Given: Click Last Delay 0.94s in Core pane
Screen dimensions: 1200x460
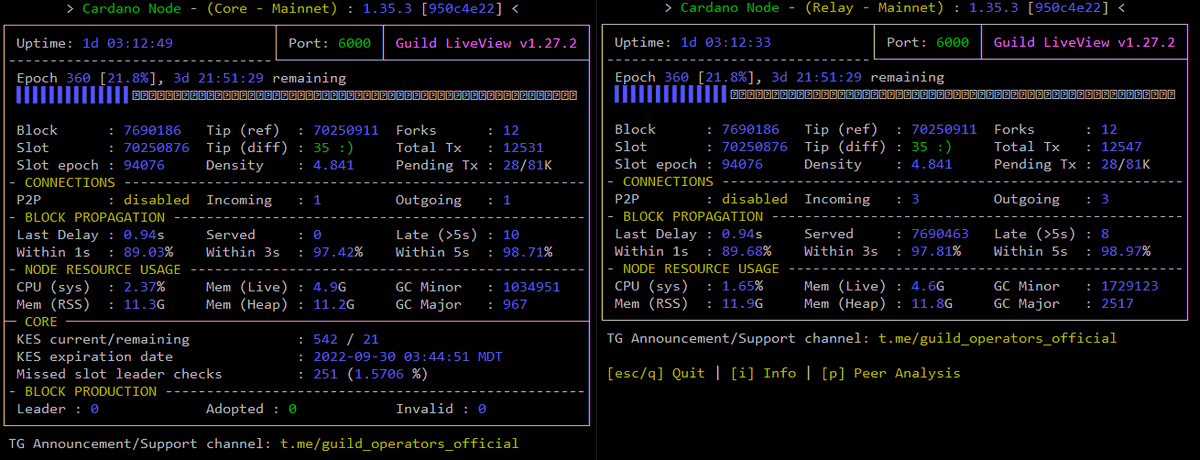Looking at the screenshot, I should coord(144,234).
